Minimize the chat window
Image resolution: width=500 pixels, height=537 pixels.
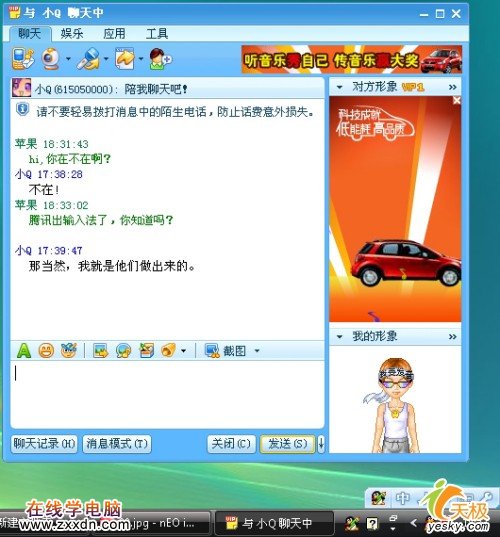[x=424, y=14]
